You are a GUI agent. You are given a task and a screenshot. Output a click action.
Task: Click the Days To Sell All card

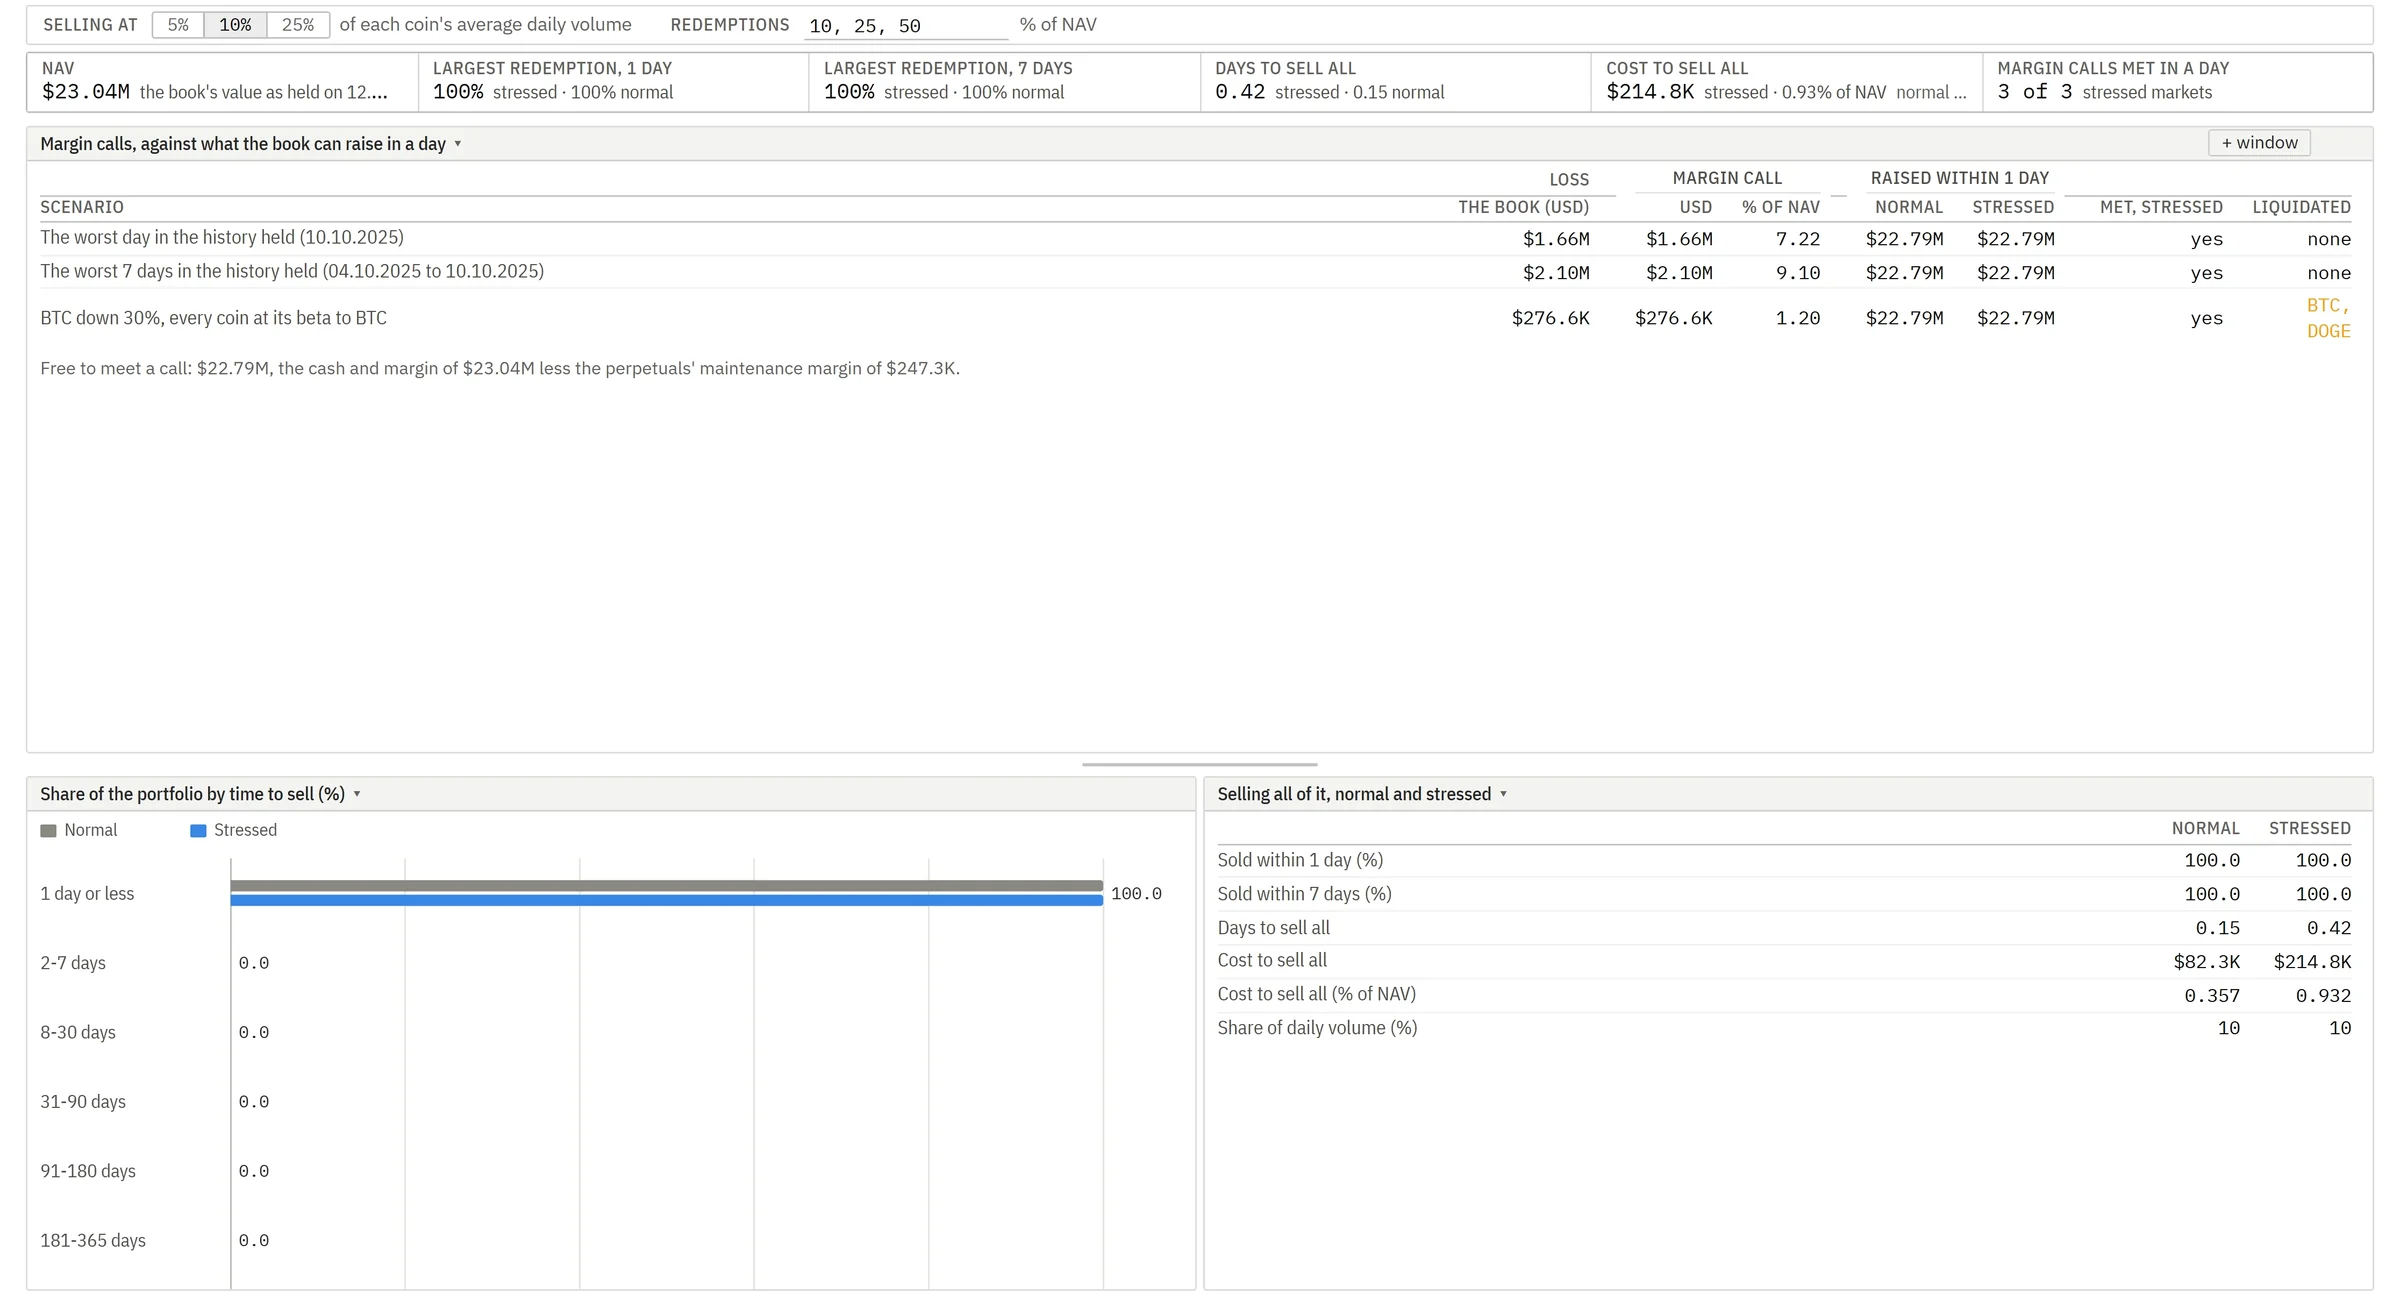pyautogui.click(x=1396, y=82)
